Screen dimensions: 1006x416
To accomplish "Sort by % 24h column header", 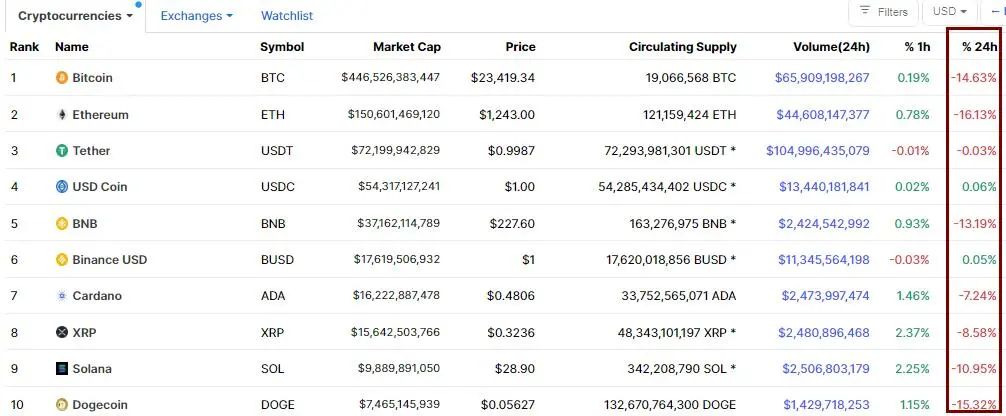I will (x=979, y=47).
